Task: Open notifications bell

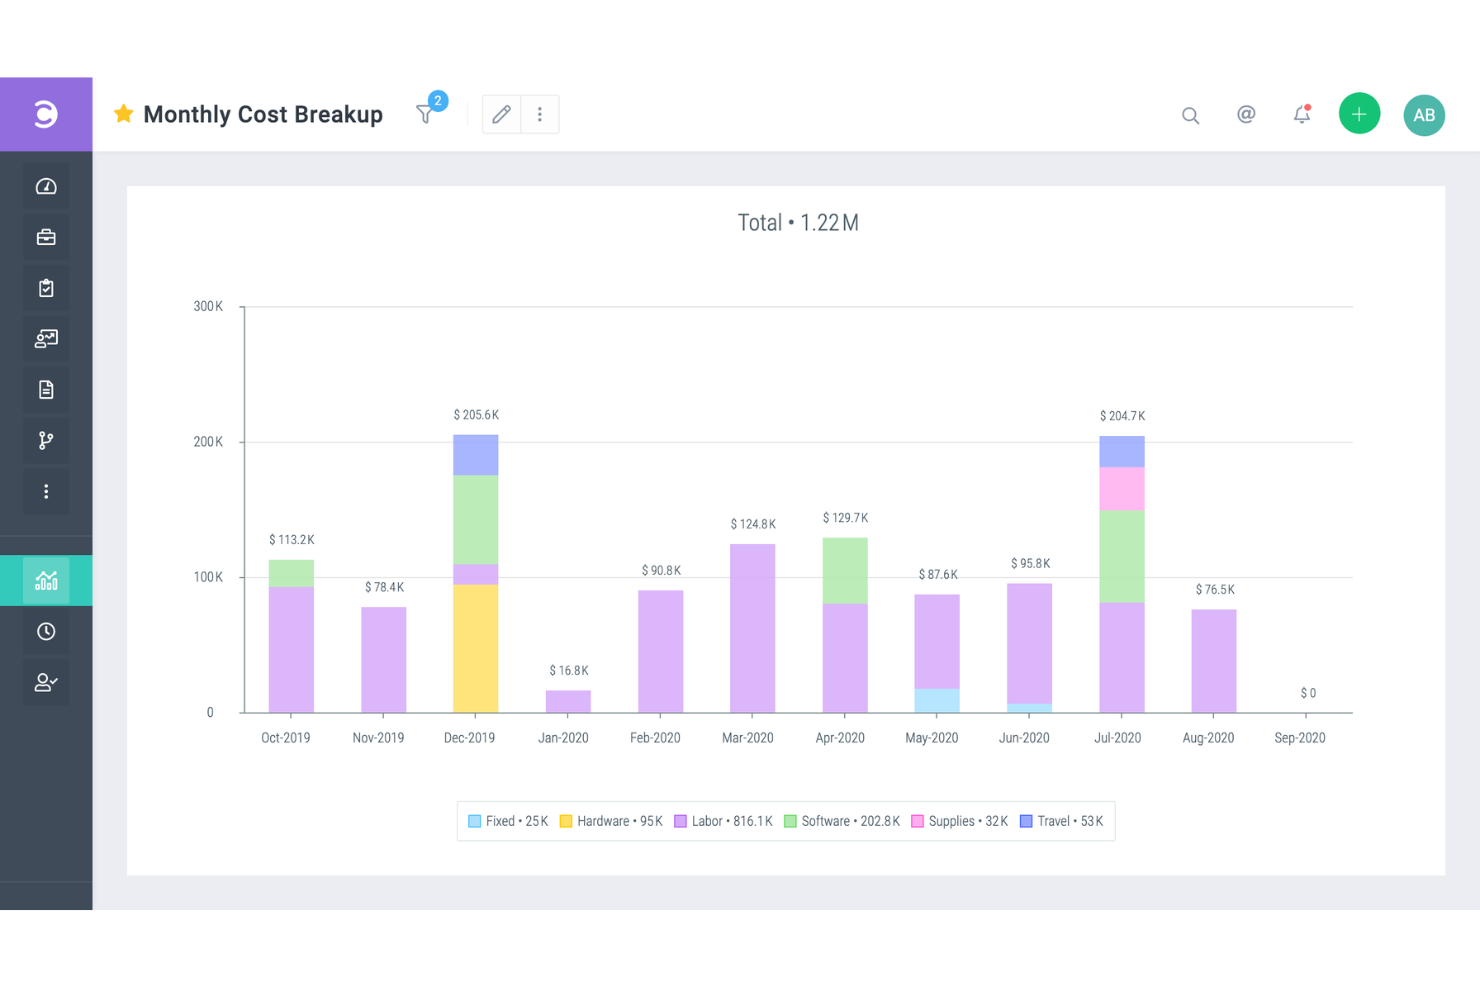Action: coord(1301,114)
